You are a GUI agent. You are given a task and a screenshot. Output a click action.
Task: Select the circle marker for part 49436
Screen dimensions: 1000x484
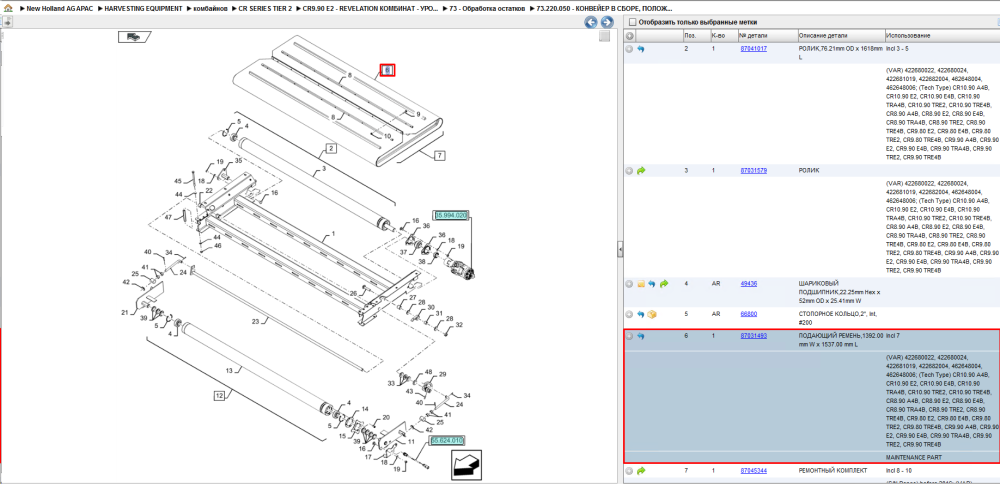[629, 284]
